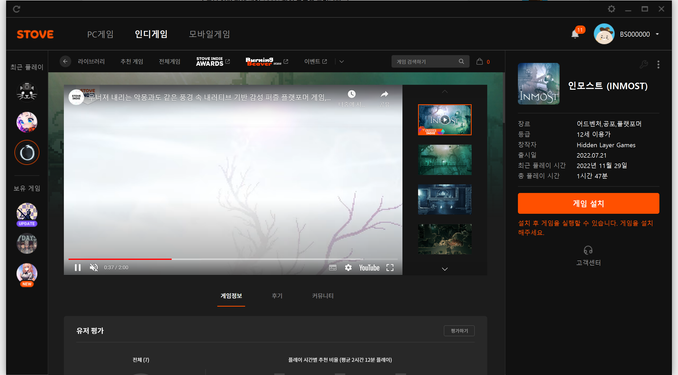Screen dimensions: 678x375
Task: Open the PC게임 tab
Action: point(100,34)
